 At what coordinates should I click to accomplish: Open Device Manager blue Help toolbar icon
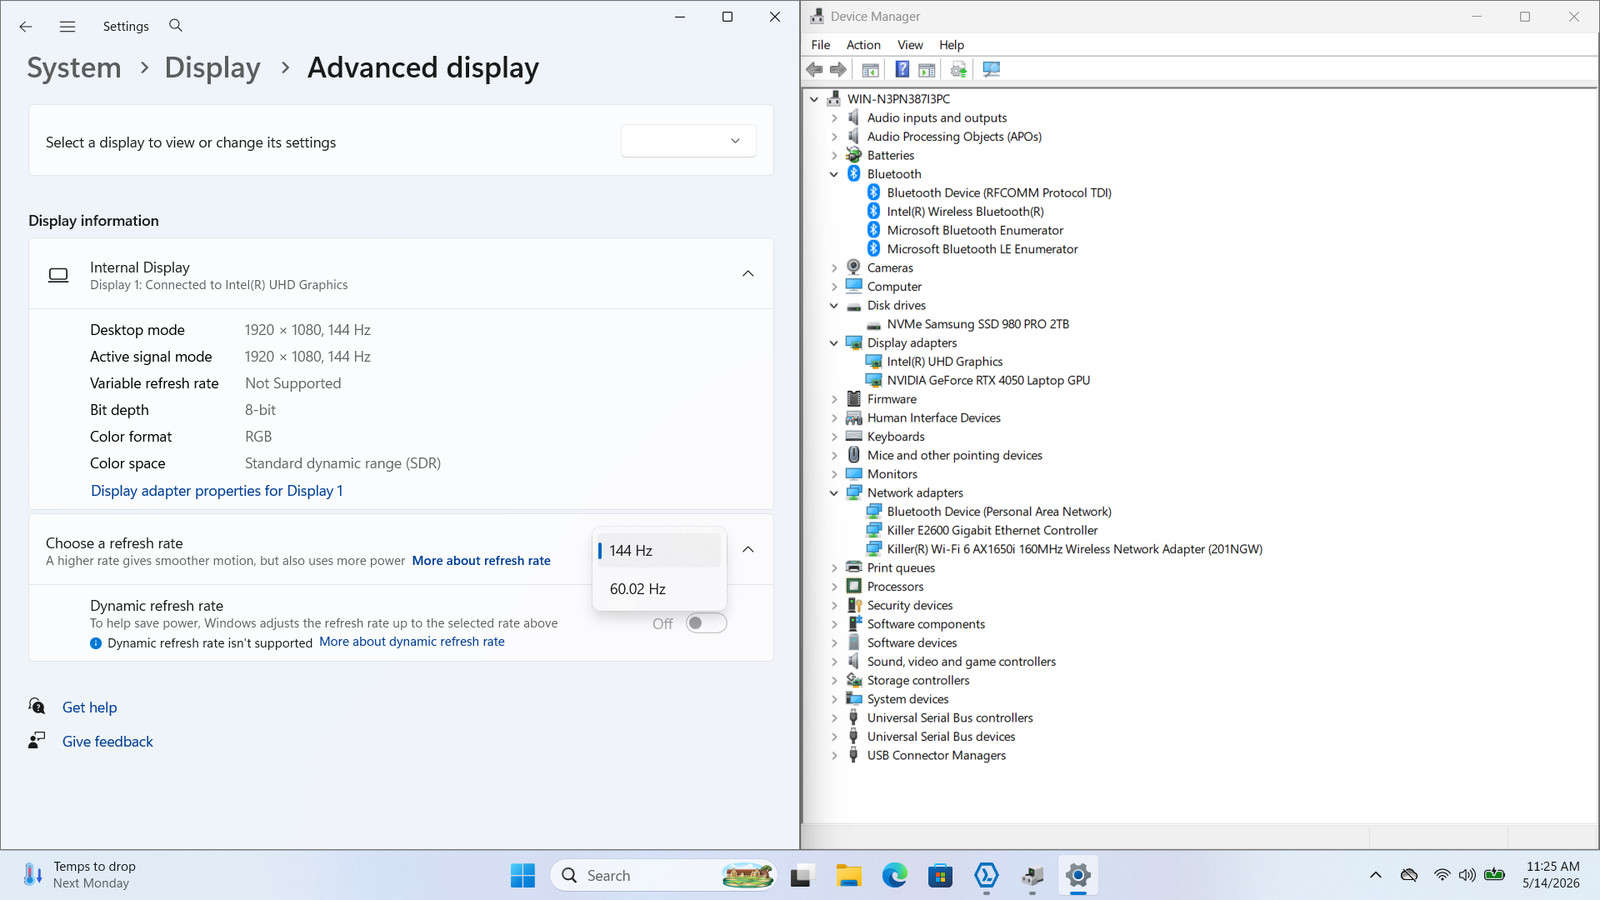tap(902, 70)
